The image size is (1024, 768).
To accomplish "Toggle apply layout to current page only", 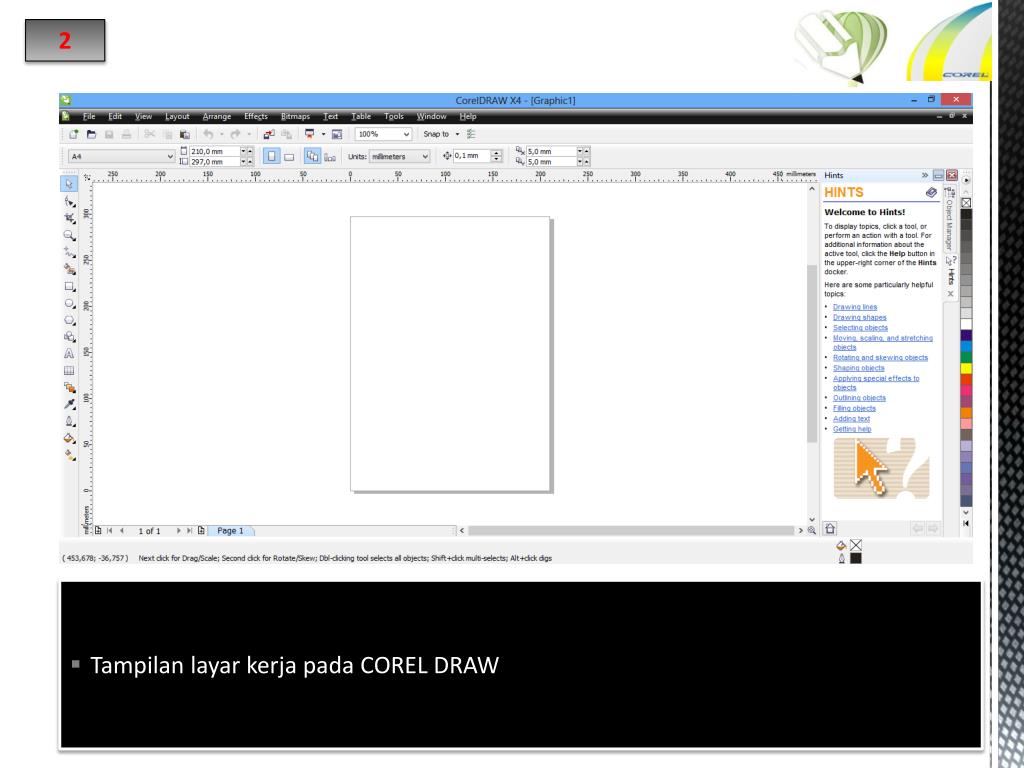I will tap(330, 156).
